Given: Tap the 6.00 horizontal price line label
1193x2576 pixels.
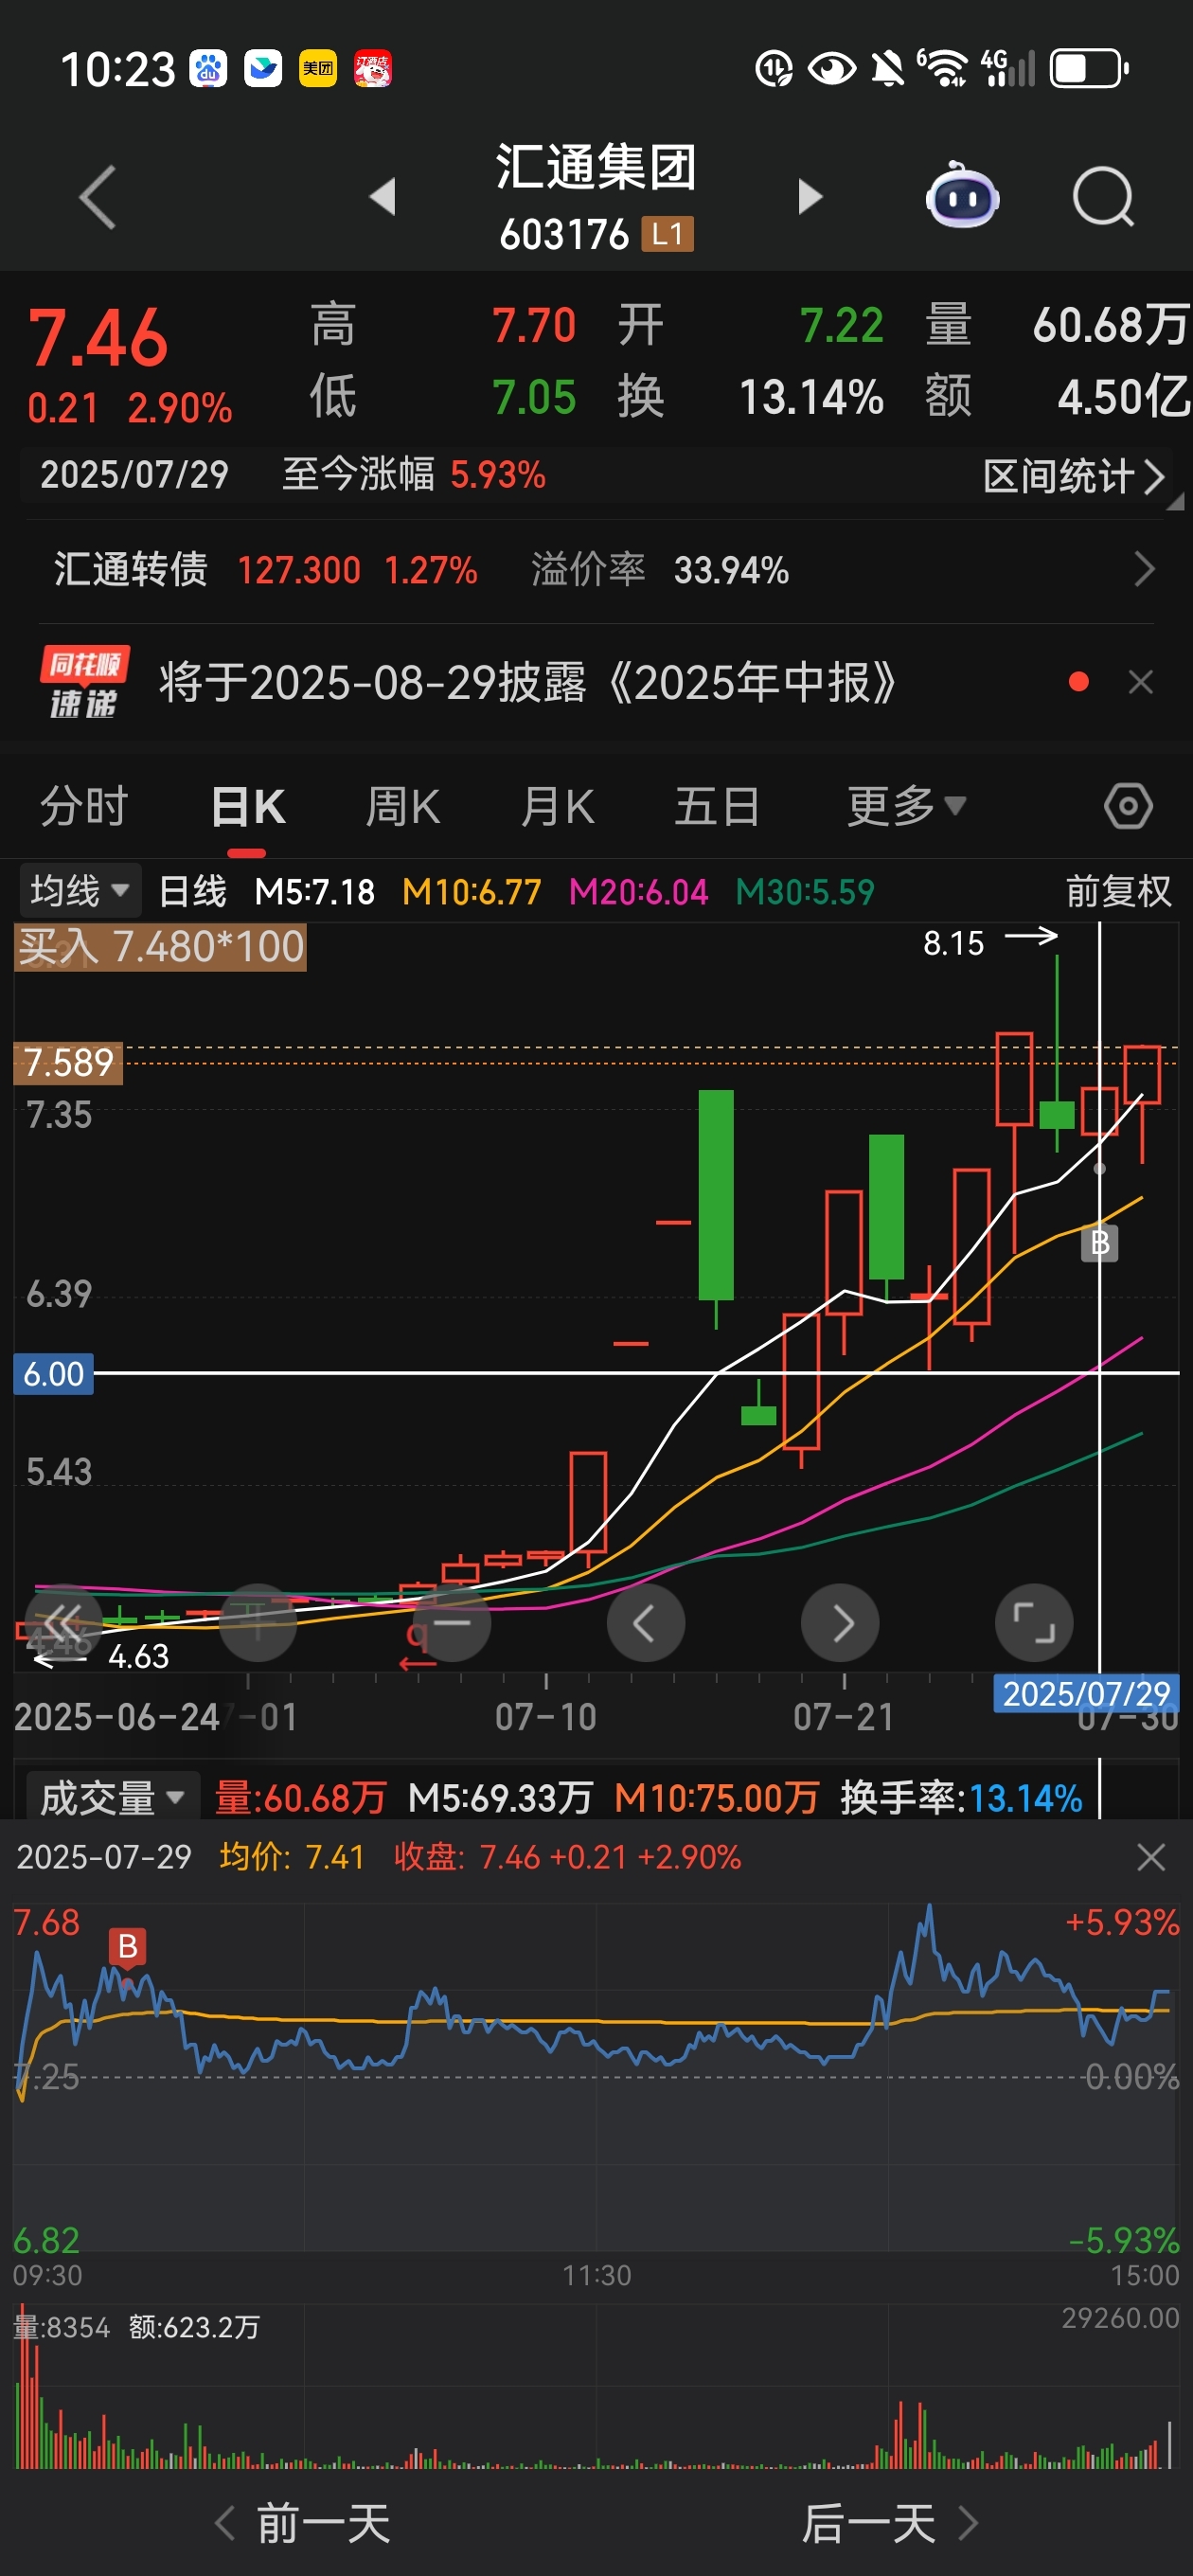Looking at the screenshot, I should [53, 1374].
